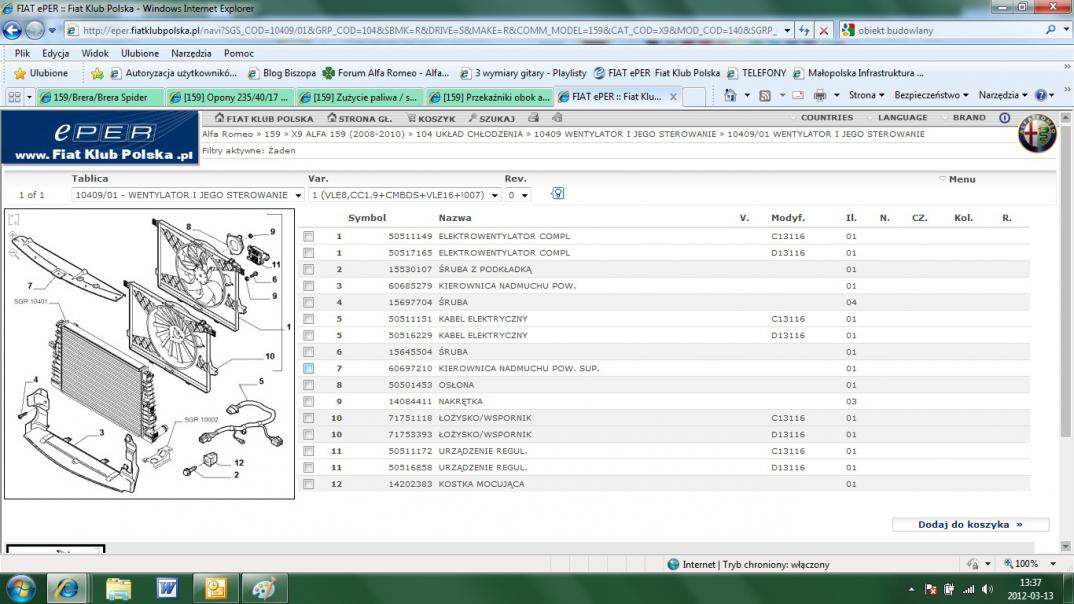Click the 100% zoom level control

tap(1024, 564)
